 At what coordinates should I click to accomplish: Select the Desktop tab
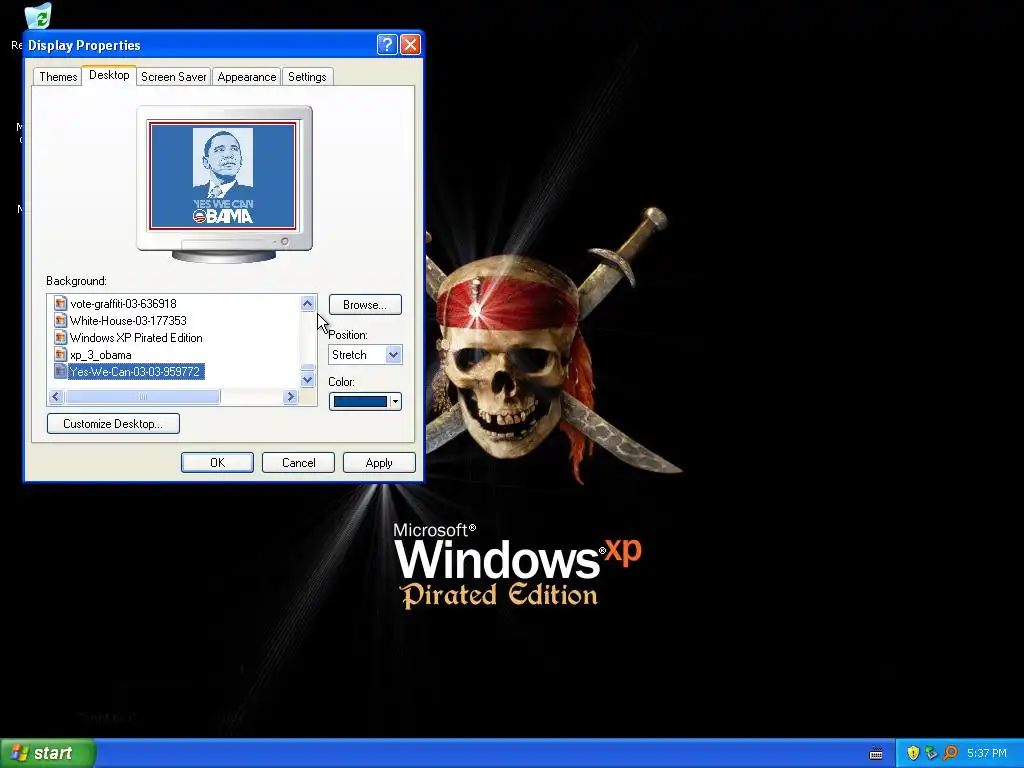point(109,75)
